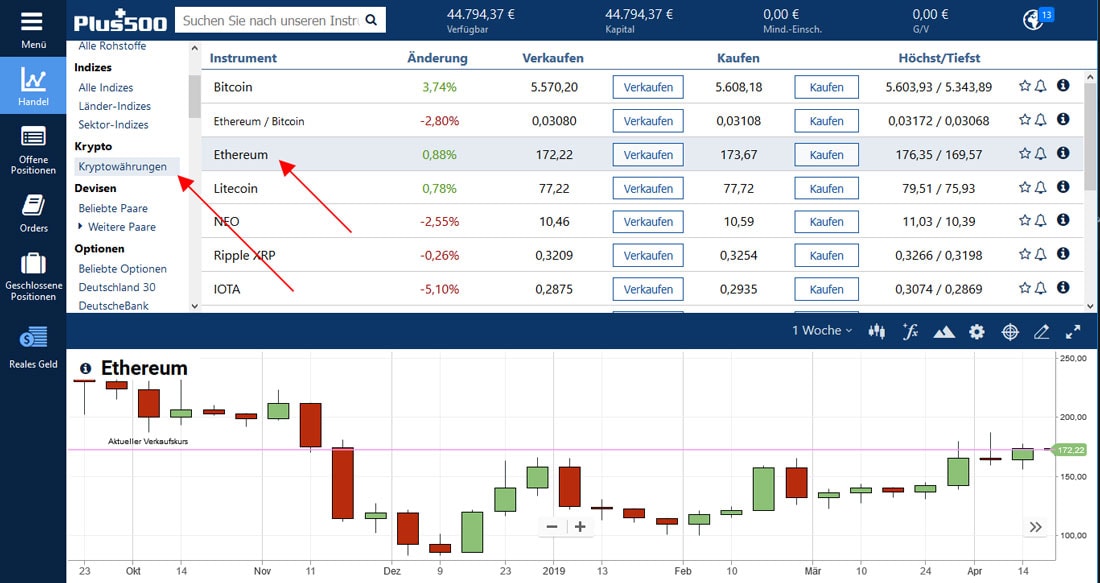This screenshot has height=583, width=1100.
Task: Click the instrument search field
Action: point(270,19)
